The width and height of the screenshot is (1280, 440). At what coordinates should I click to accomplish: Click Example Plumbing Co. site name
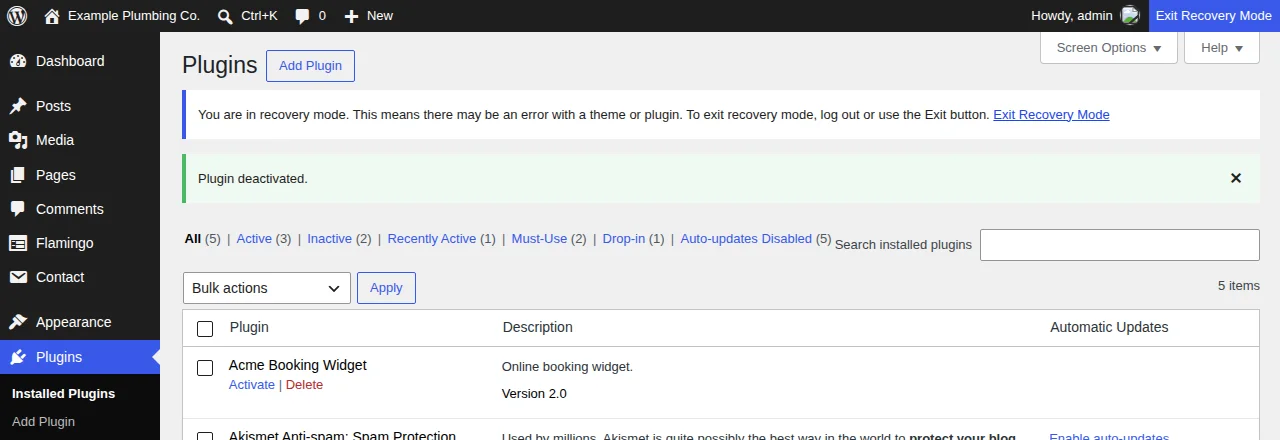135,16
